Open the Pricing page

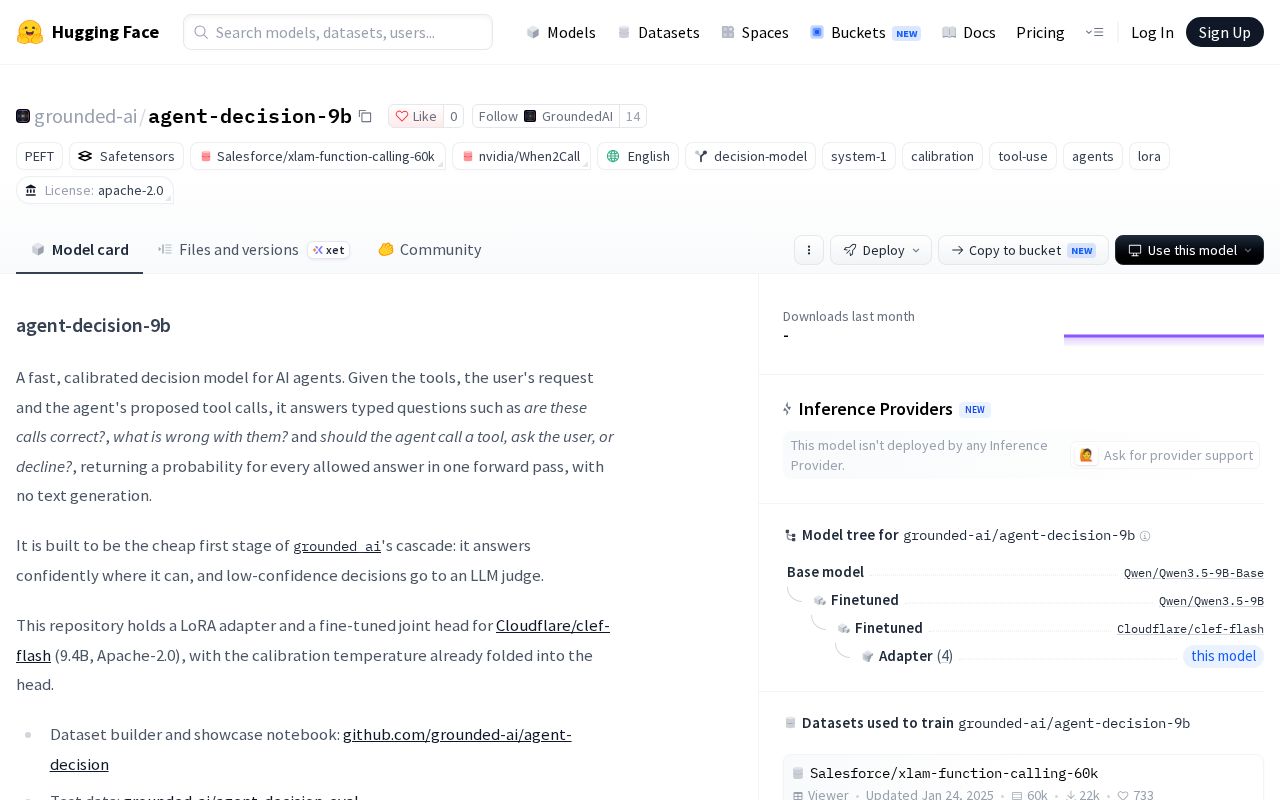coord(1040,32)
